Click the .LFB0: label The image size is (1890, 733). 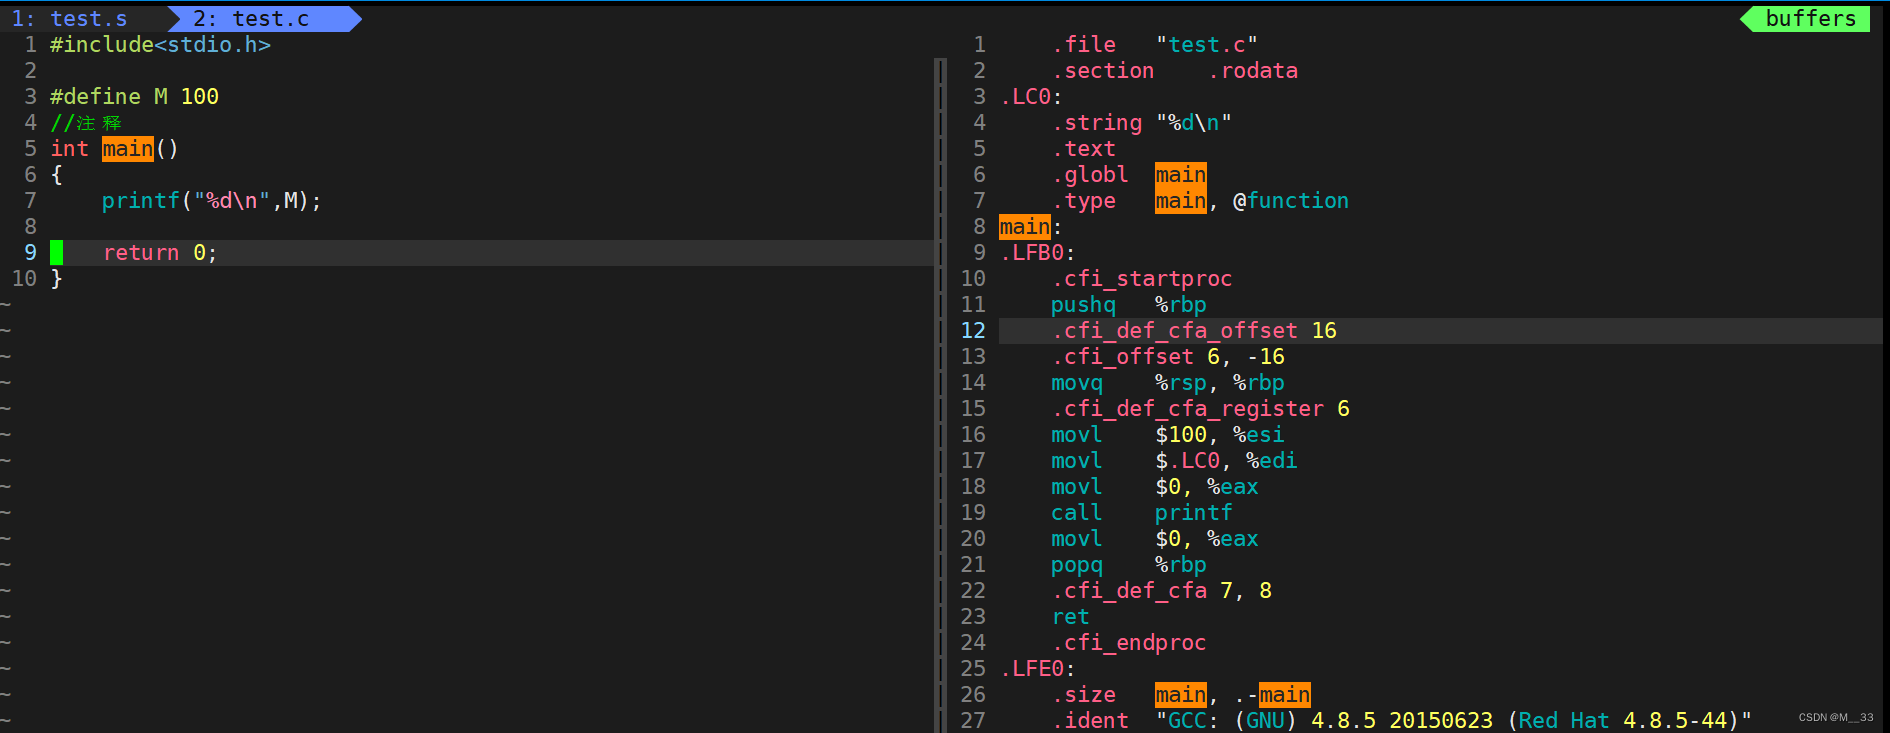click(1037, 253)
